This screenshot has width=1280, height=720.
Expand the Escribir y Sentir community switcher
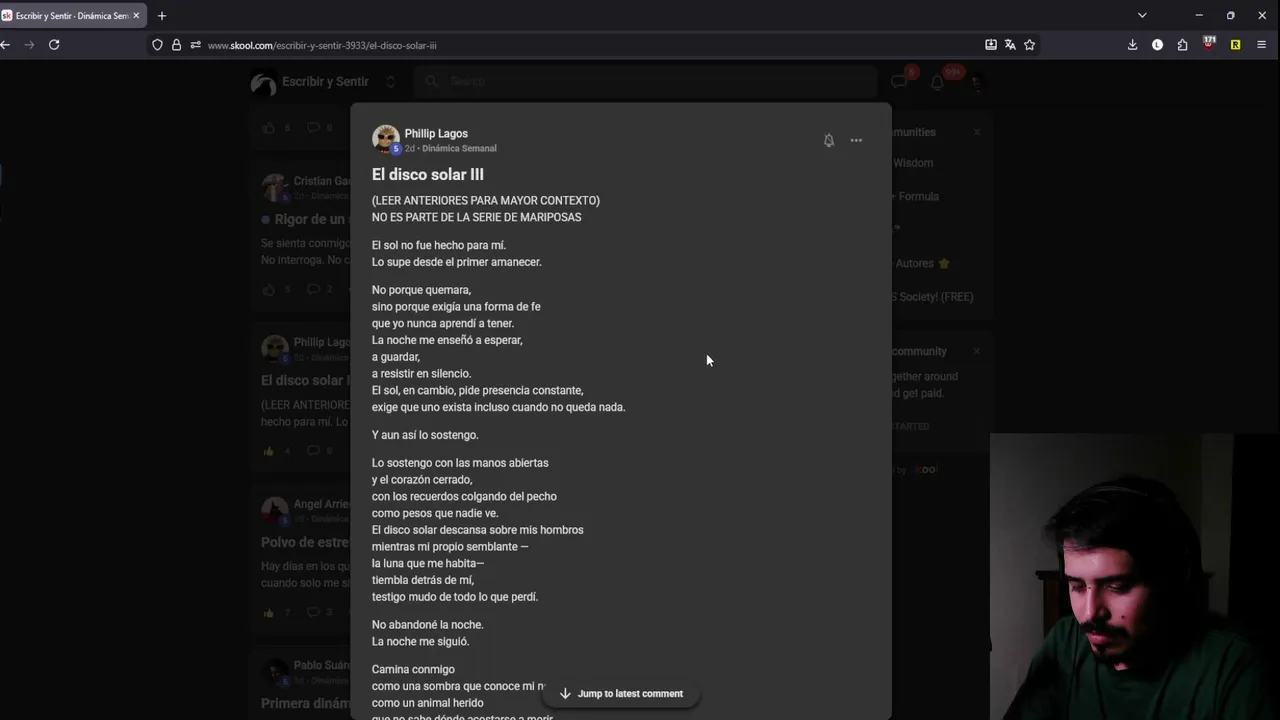[390, 82]
